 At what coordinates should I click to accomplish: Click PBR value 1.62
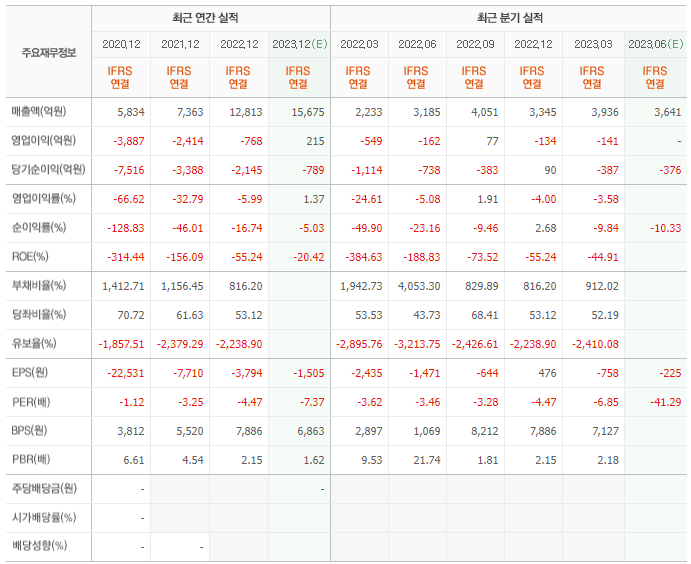coord(314,460)
